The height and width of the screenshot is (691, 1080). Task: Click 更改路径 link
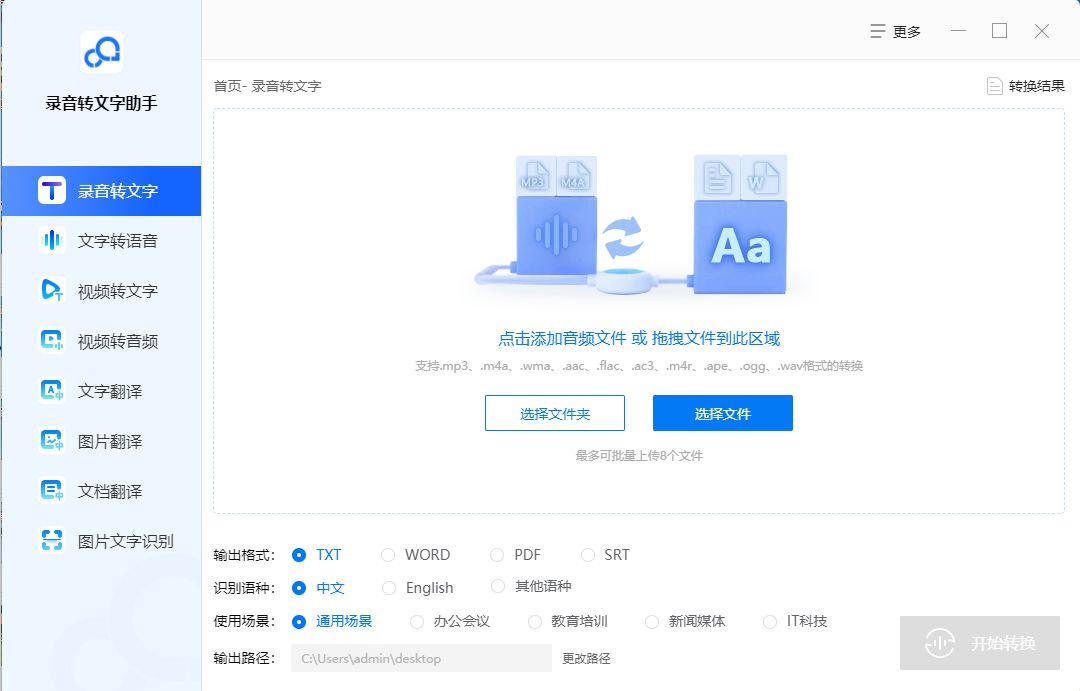click(586, 658)
